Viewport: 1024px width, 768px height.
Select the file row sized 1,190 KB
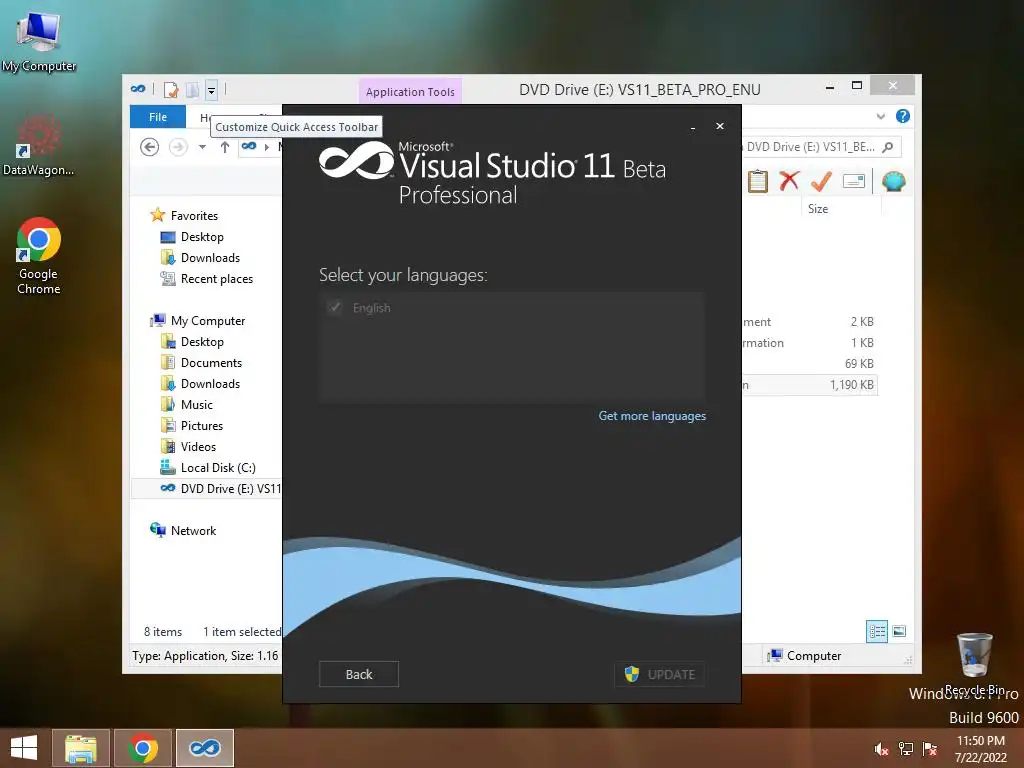coord(809,385)
